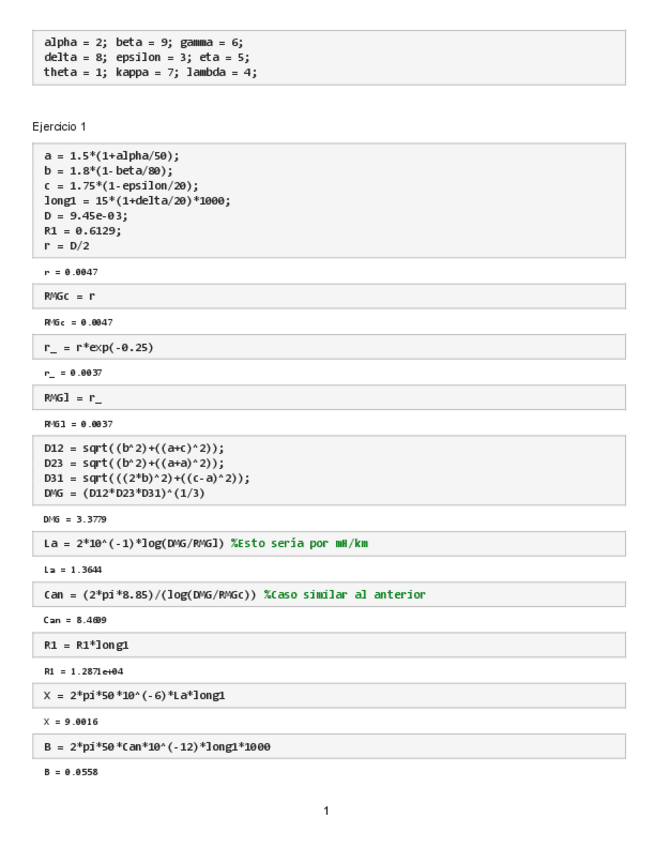
Task: Click the r_ = r*exp(-0.25) code cell
Action: coord(100,347)
